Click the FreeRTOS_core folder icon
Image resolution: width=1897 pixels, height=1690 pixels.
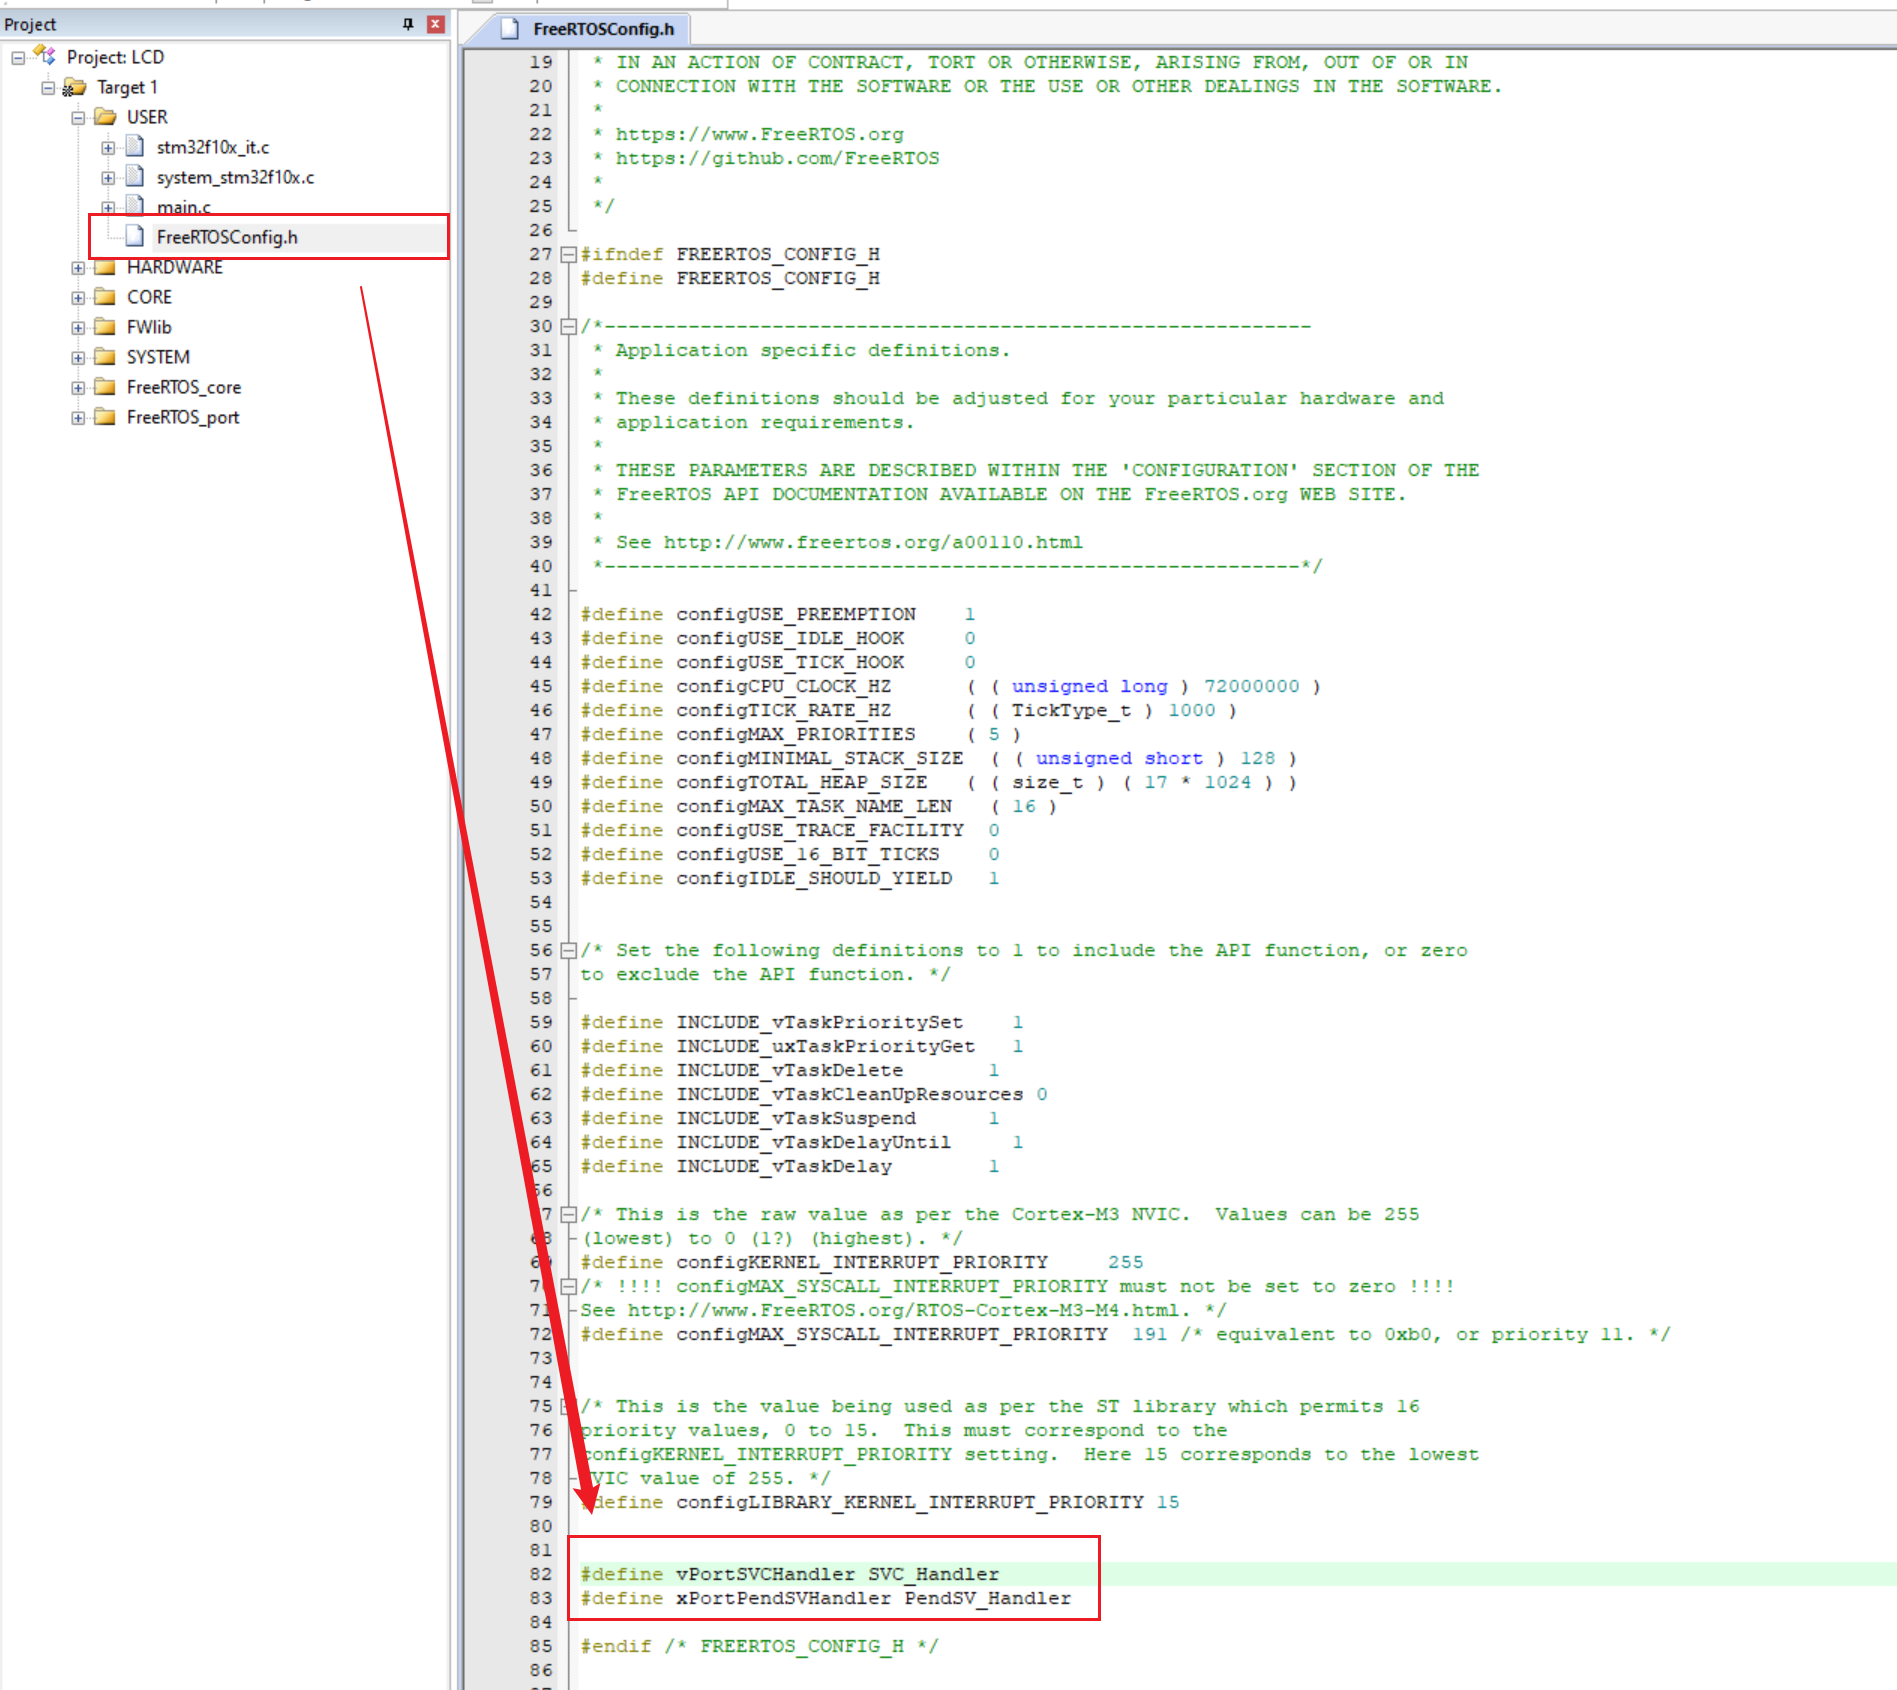(x=105, y=387)
